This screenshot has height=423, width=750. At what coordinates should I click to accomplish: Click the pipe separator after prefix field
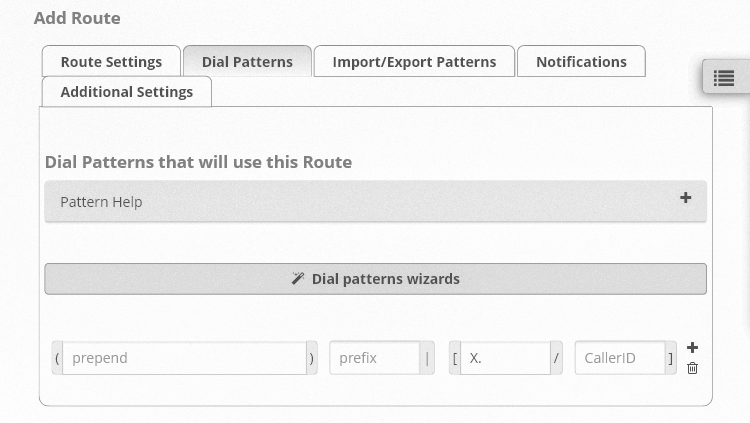[427, 358]
